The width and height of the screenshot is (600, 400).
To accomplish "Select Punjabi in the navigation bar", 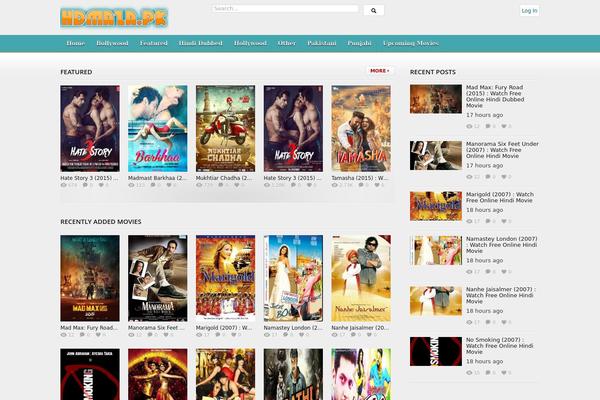I will click(x=359, y=43).
